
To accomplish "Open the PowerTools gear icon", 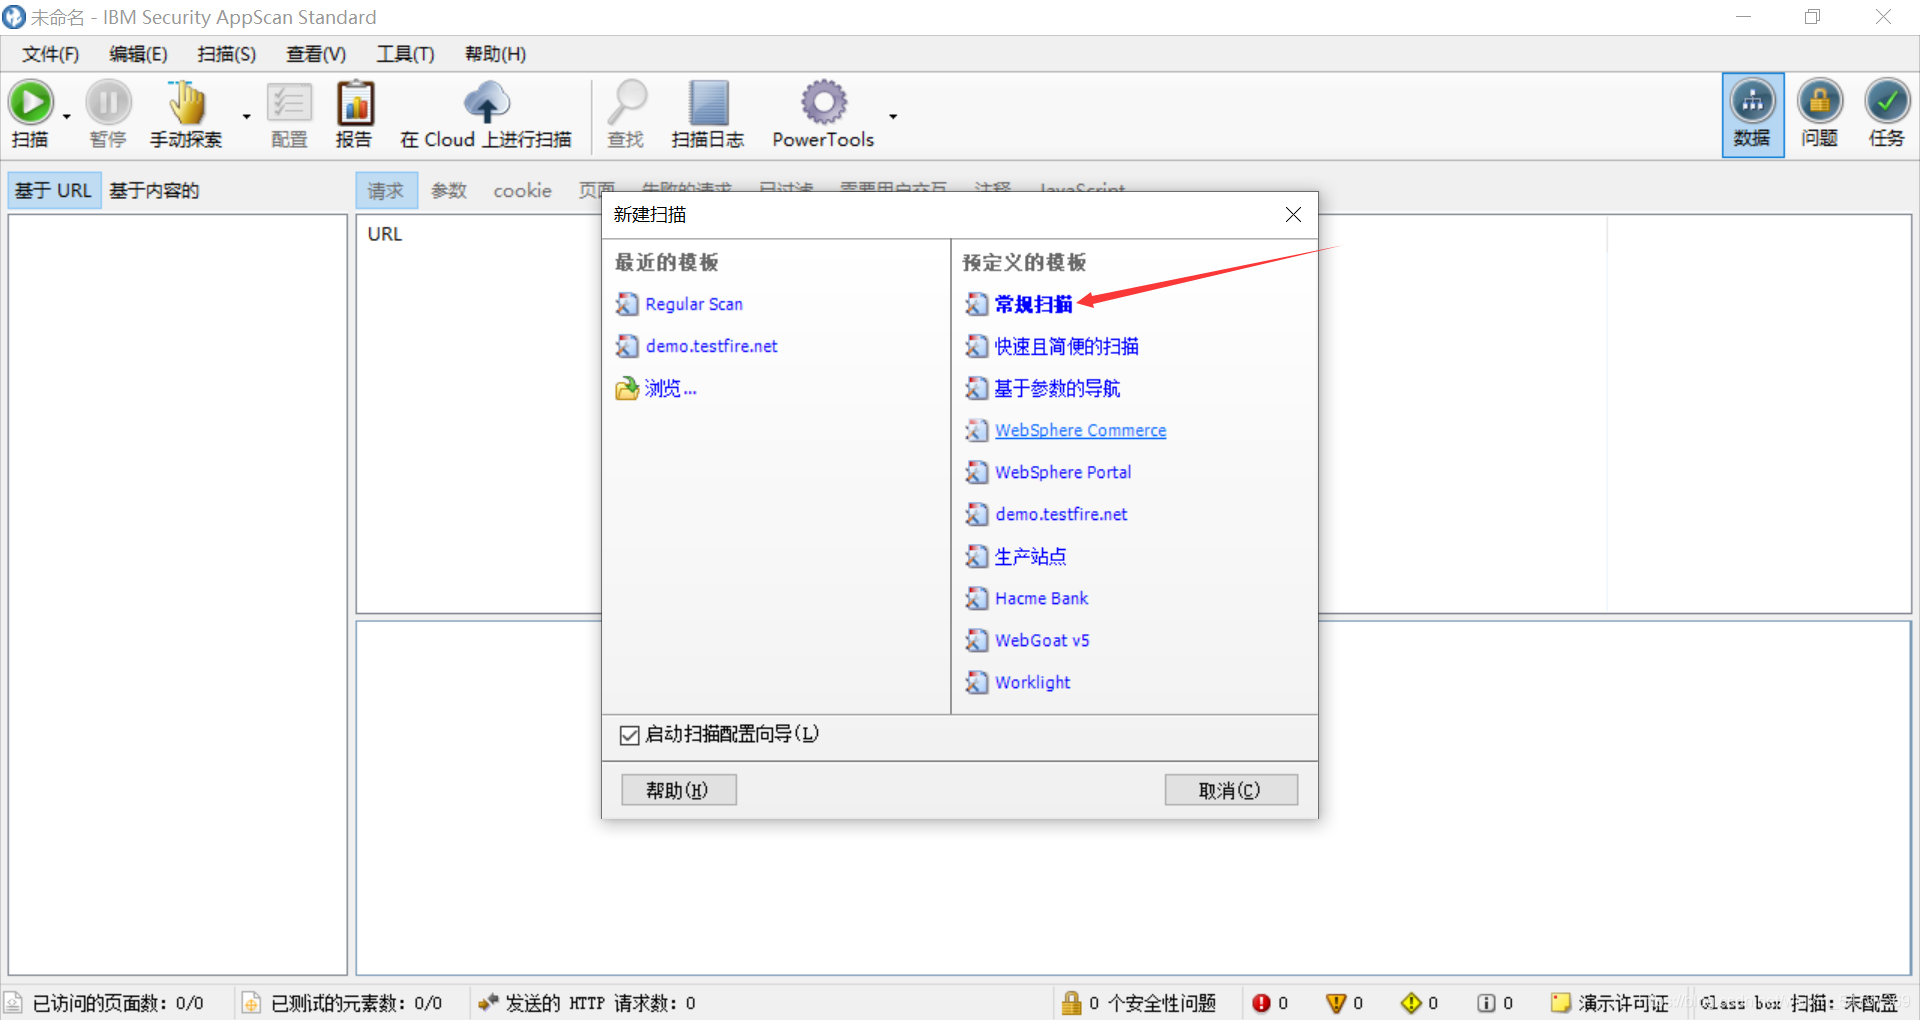I will tap(824, 103).
